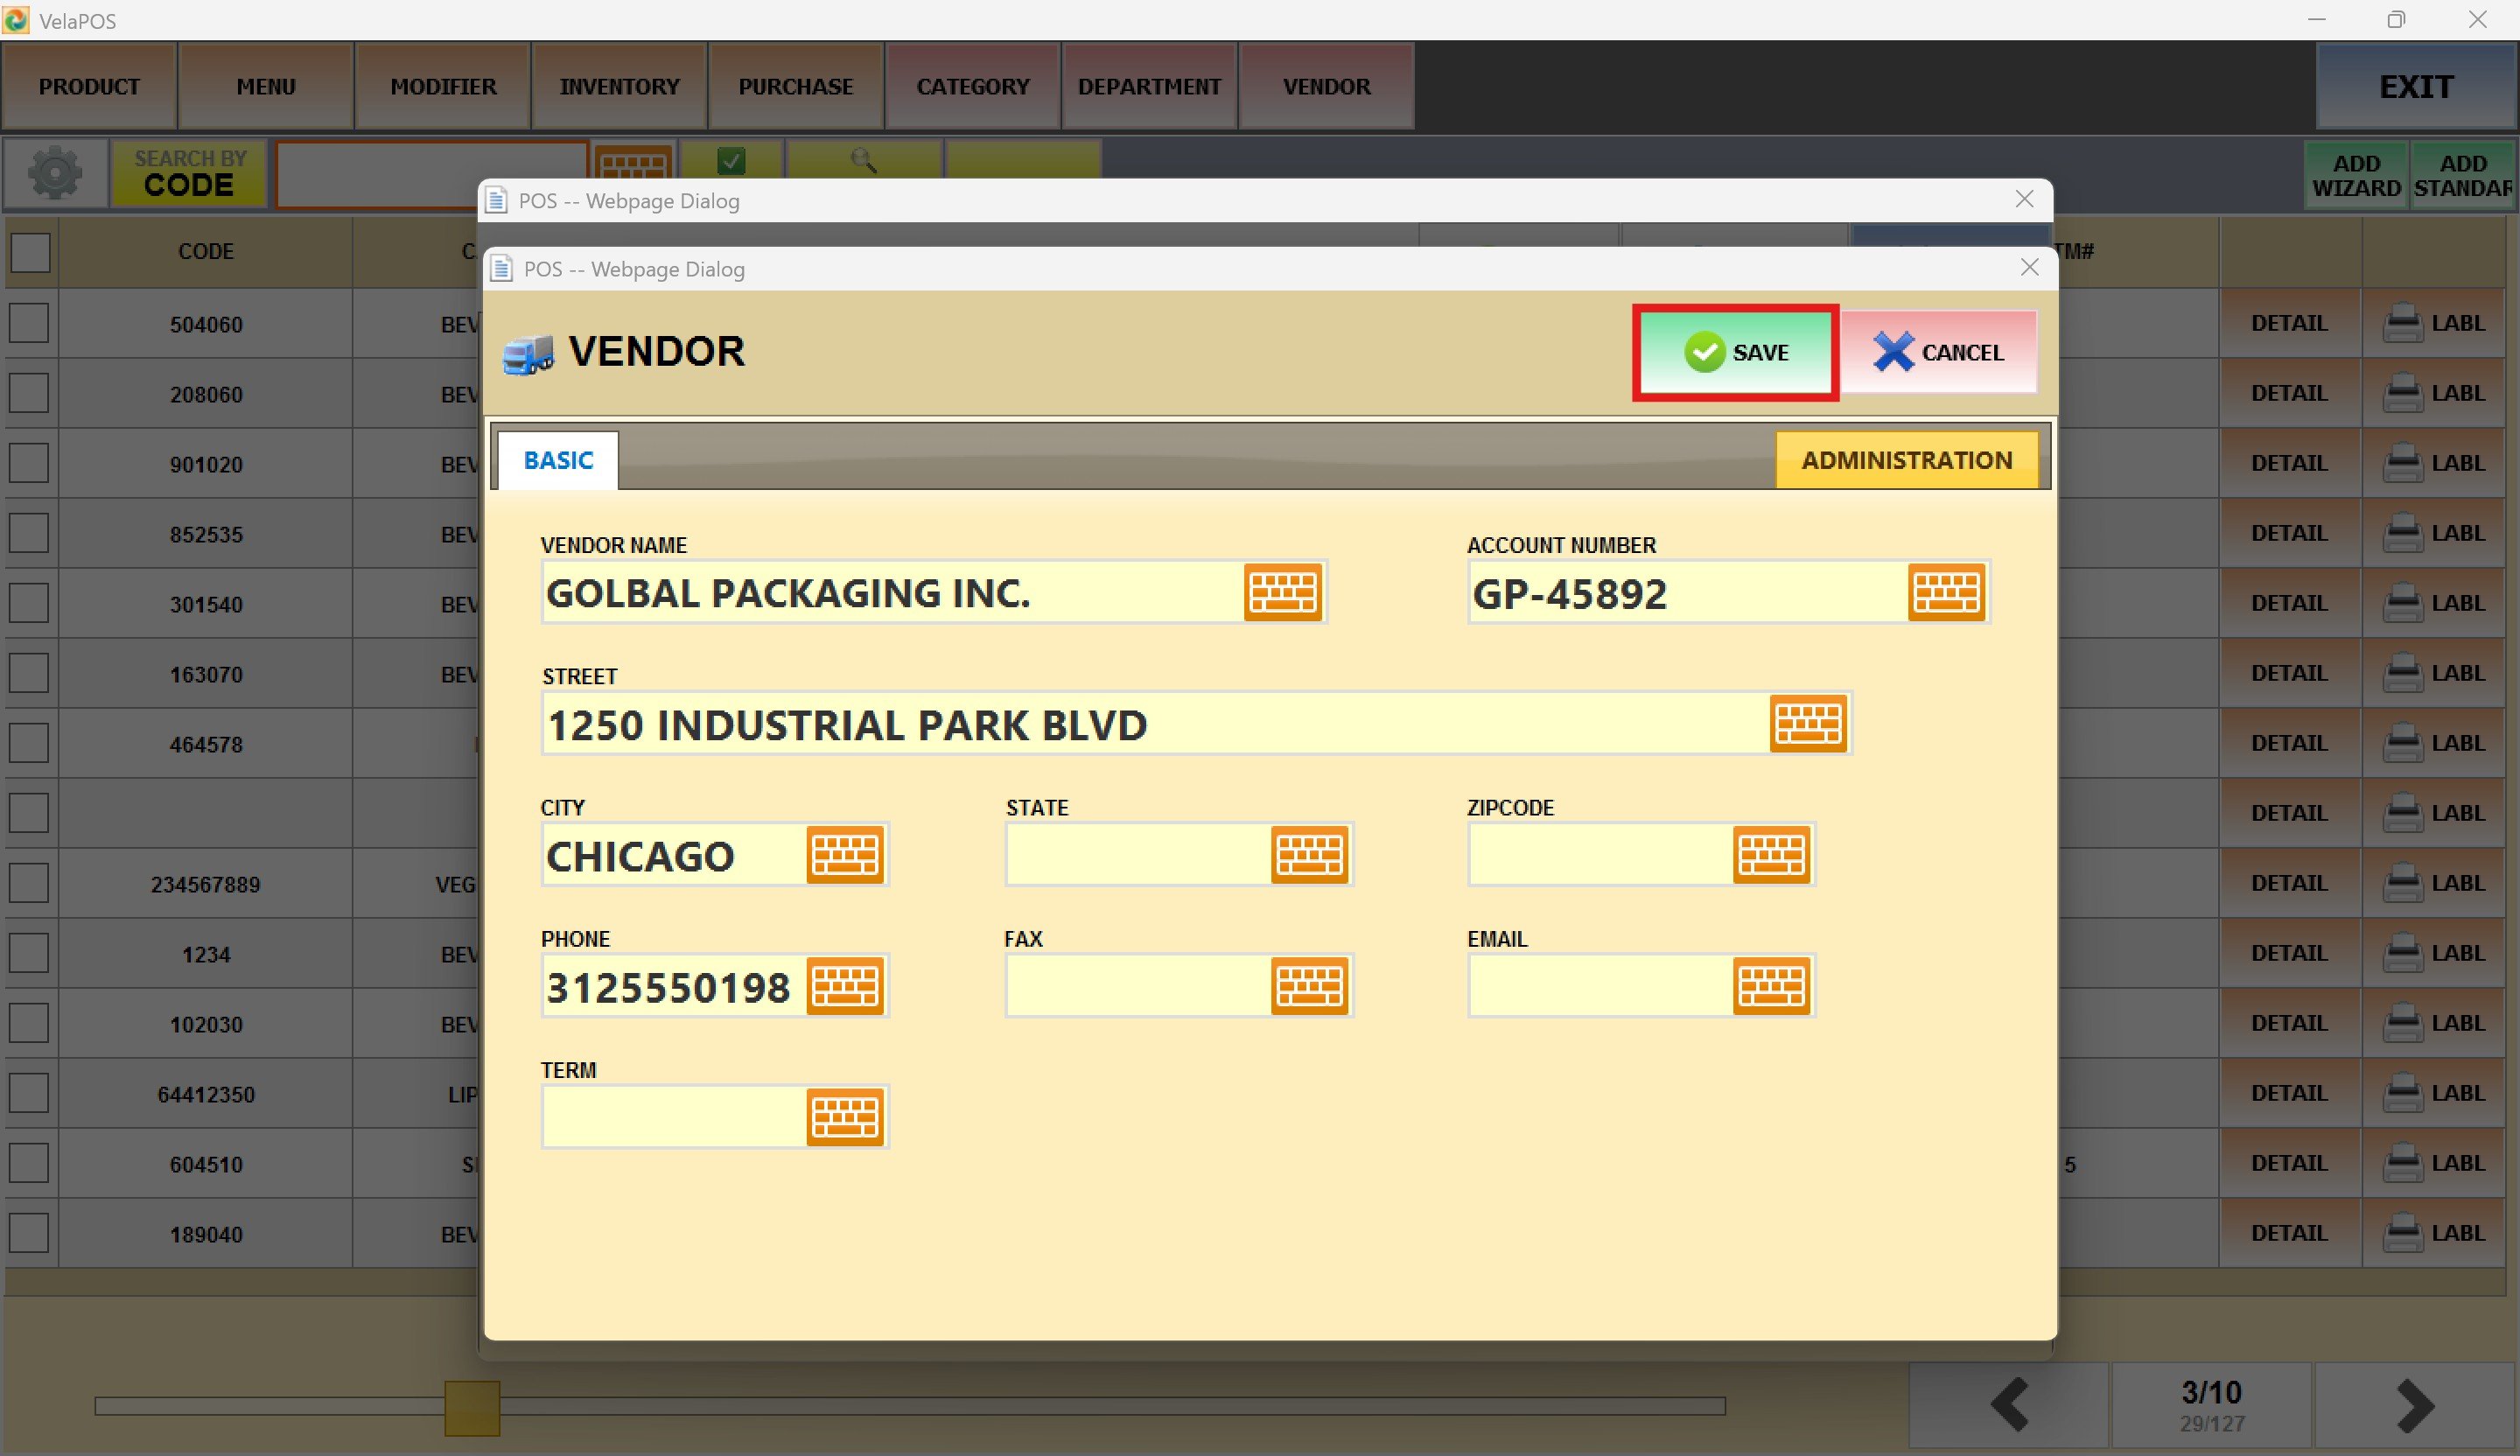
Task: Open on-screen keyboard for Account Number
Action: (x=1945, y=592)
